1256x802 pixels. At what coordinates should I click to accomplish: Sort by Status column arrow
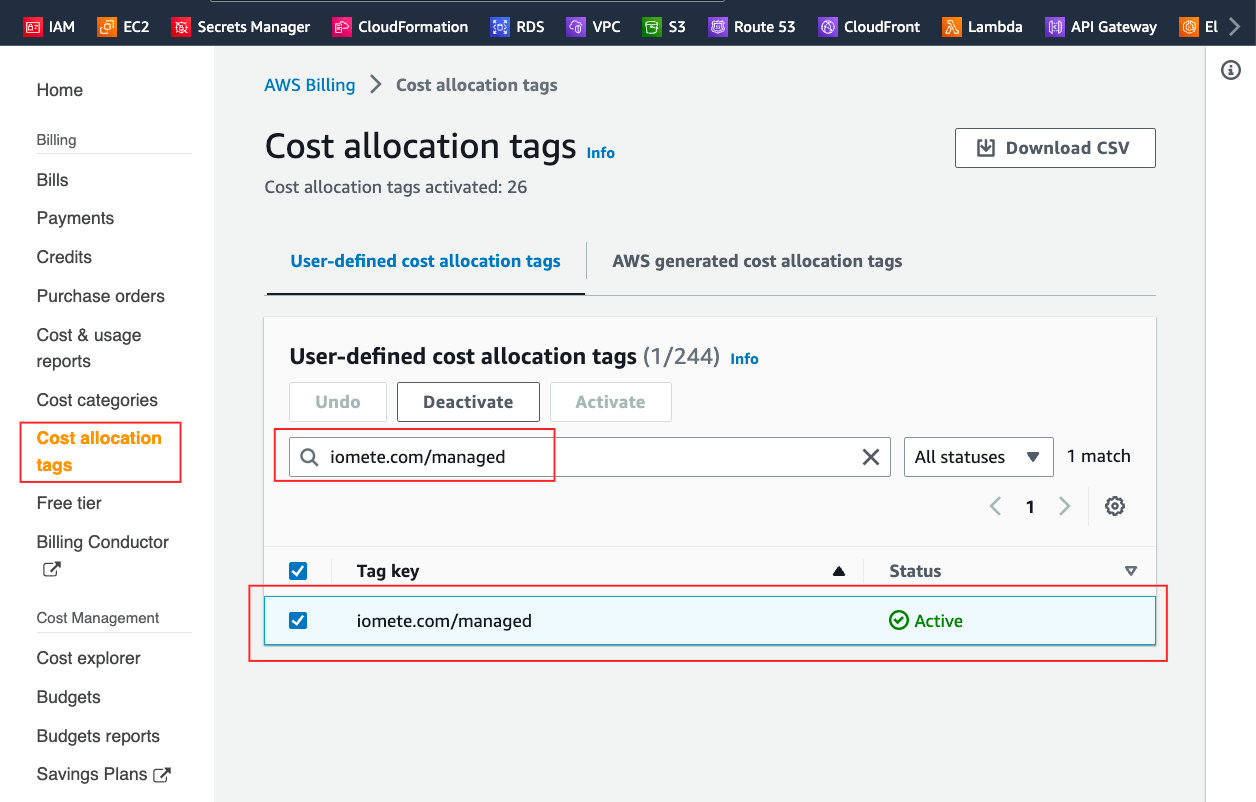[1131, 571]
